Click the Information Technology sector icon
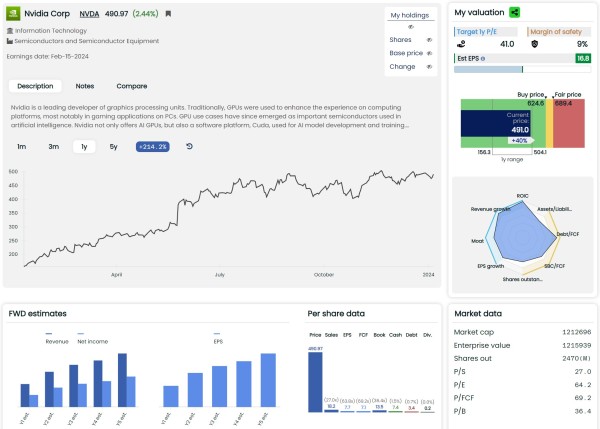Viewport: 600px width, 429px height. coord(10,30)
